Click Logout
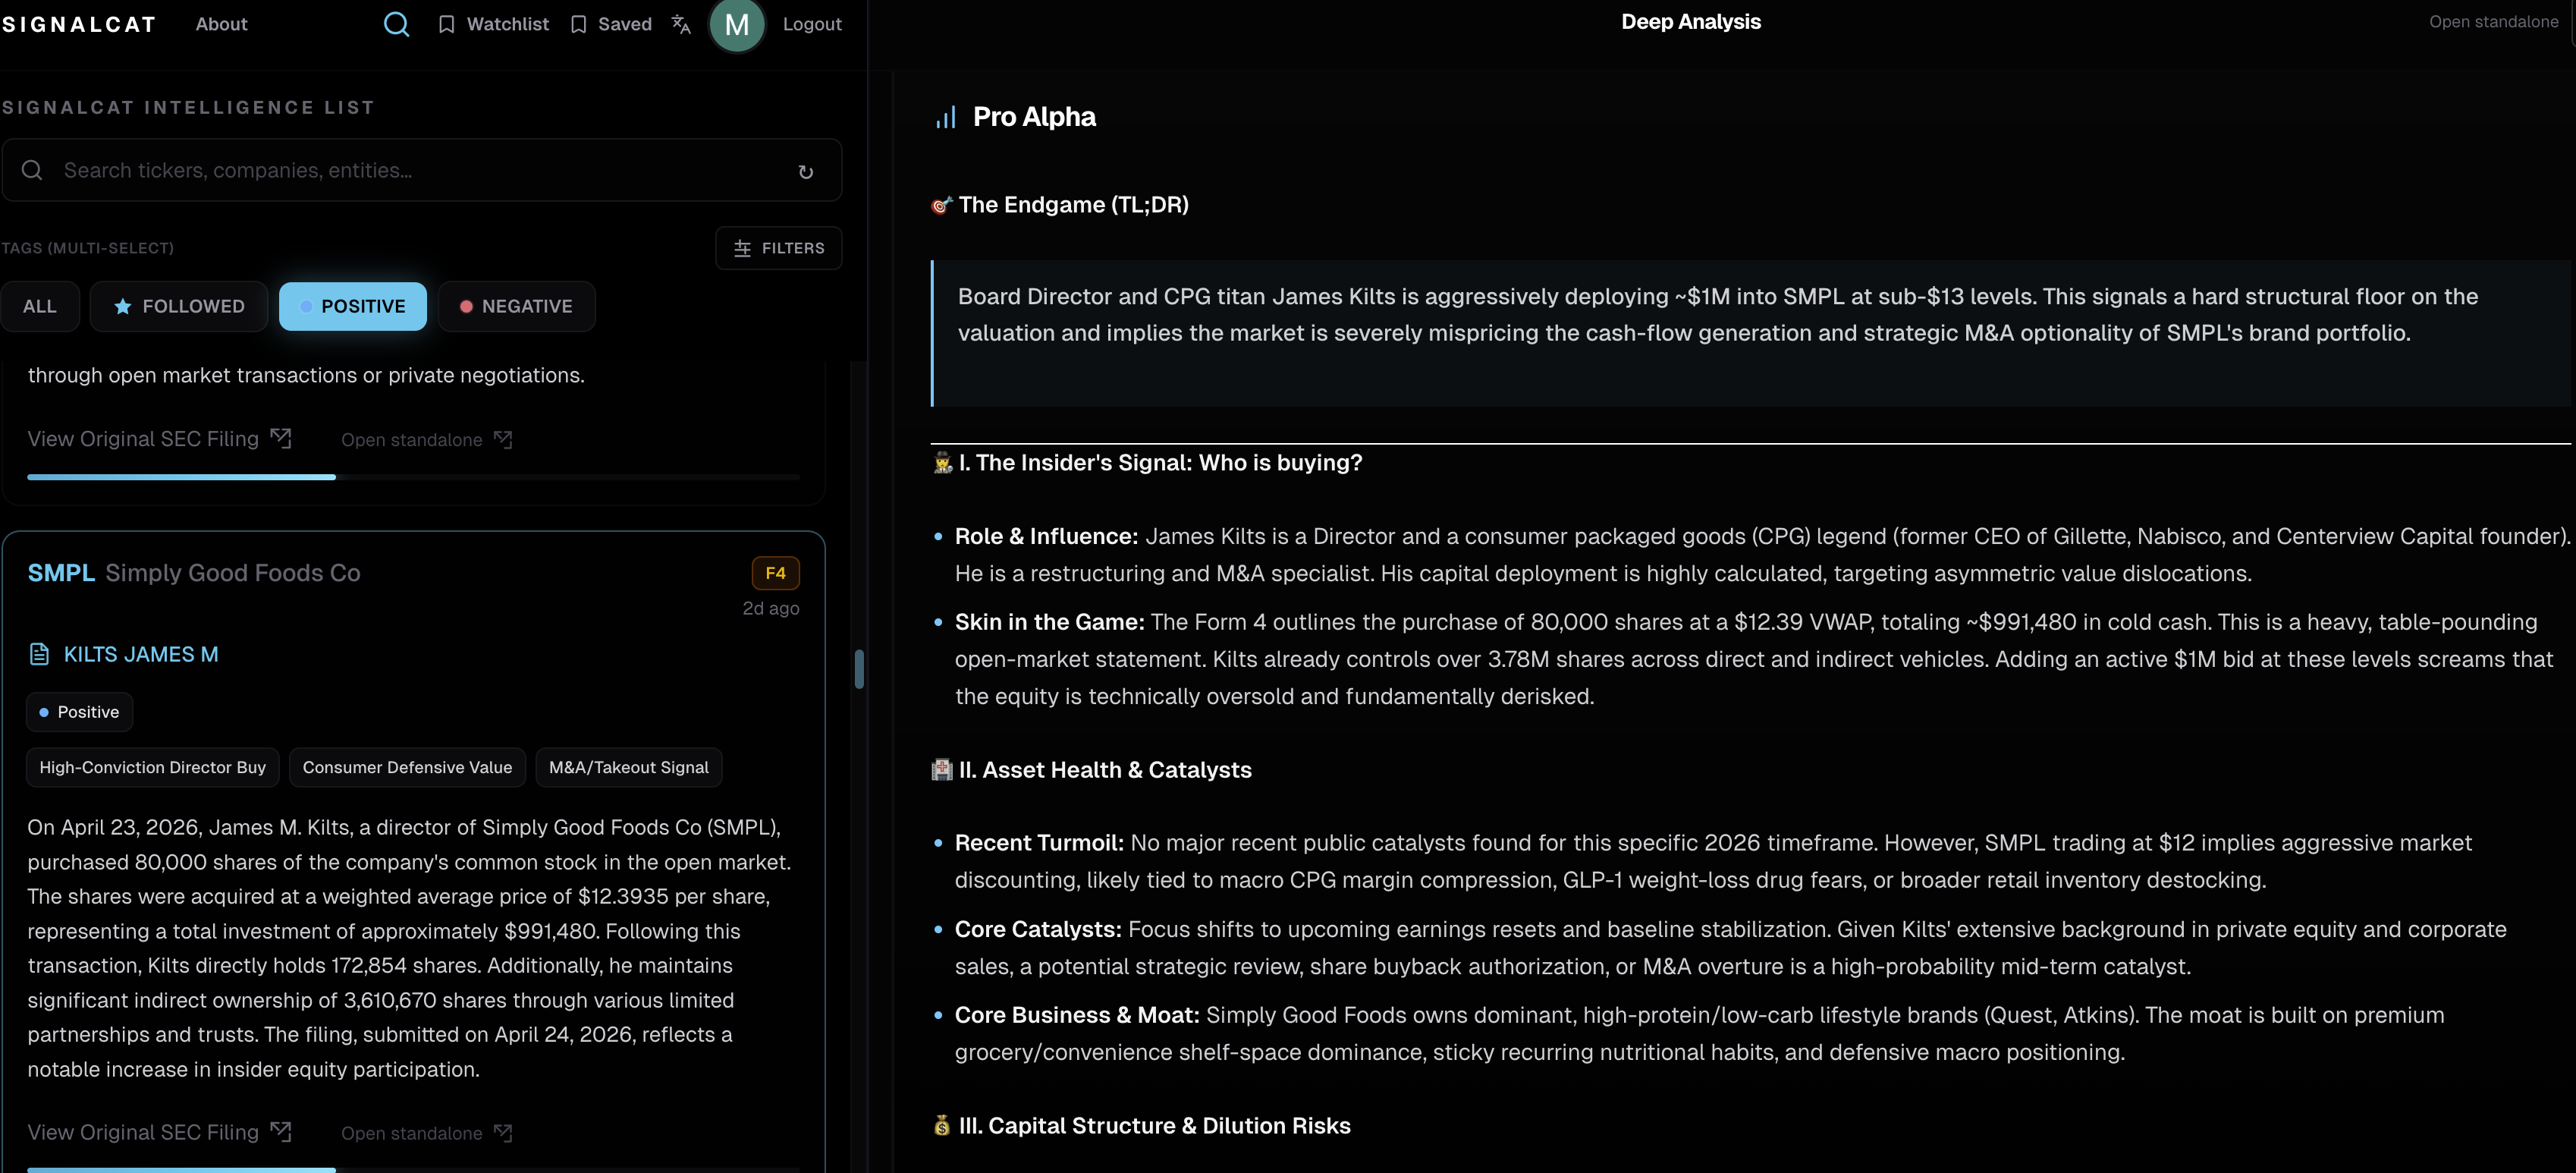This screenshot has height=1173, width=2576. 812,24
